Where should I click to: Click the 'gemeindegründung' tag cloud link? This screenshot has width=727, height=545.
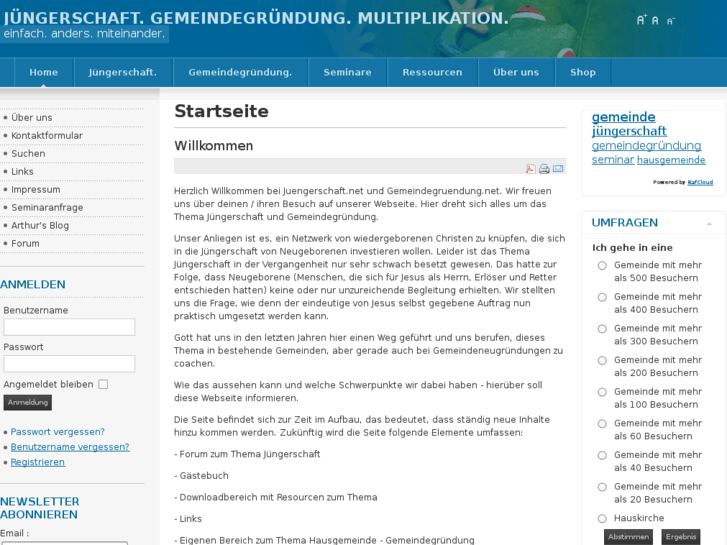coord(646,146)
